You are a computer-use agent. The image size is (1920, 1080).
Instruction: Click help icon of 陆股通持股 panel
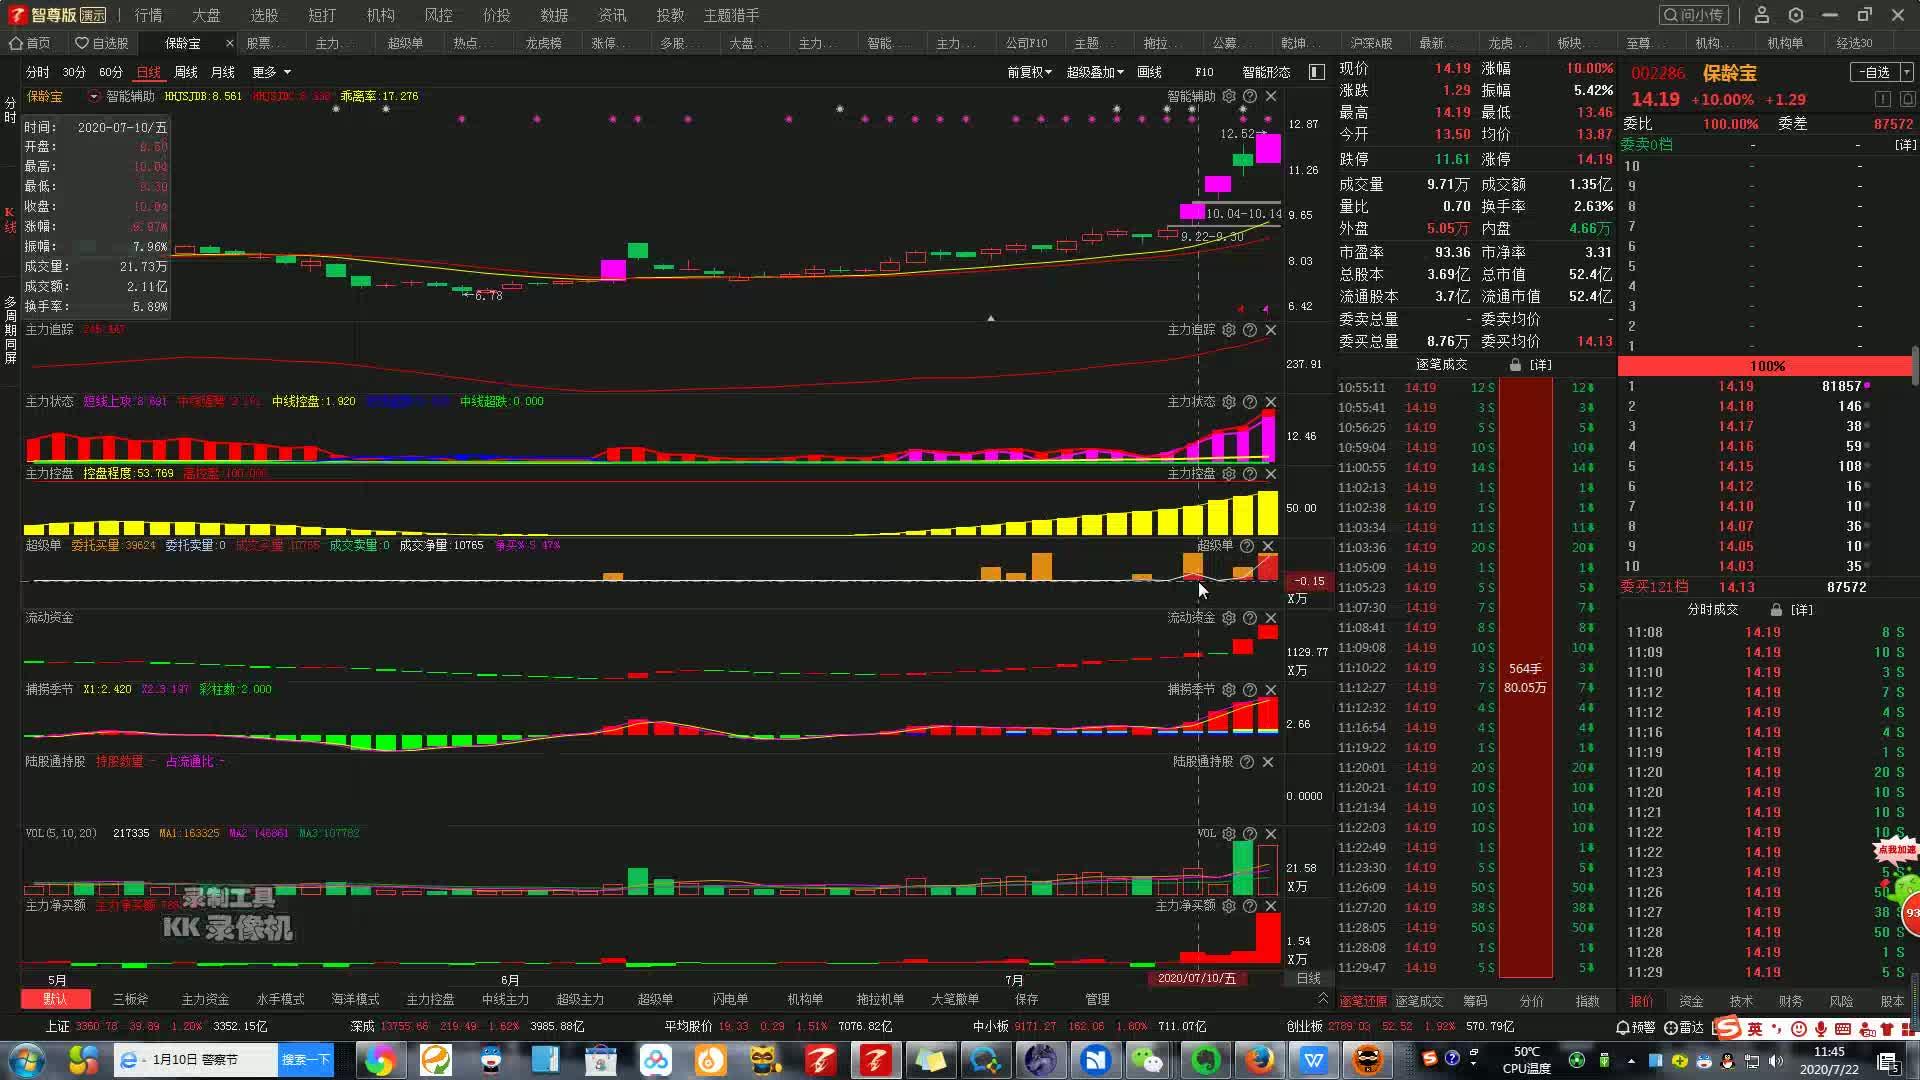(x=1247, y=762)
